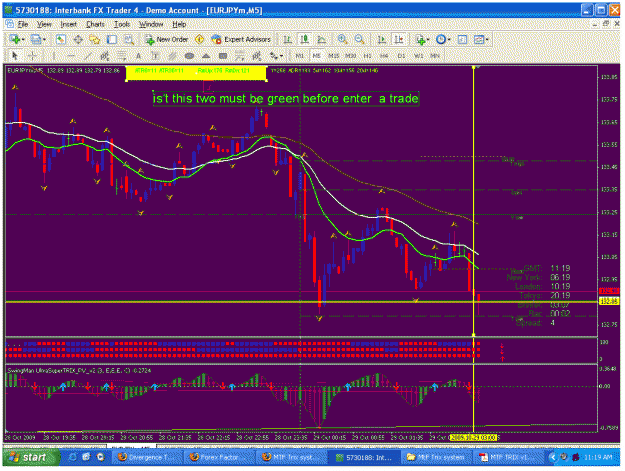Open the Window menu
The width and height of the screenshot is (625, 471).
[151, 24]
